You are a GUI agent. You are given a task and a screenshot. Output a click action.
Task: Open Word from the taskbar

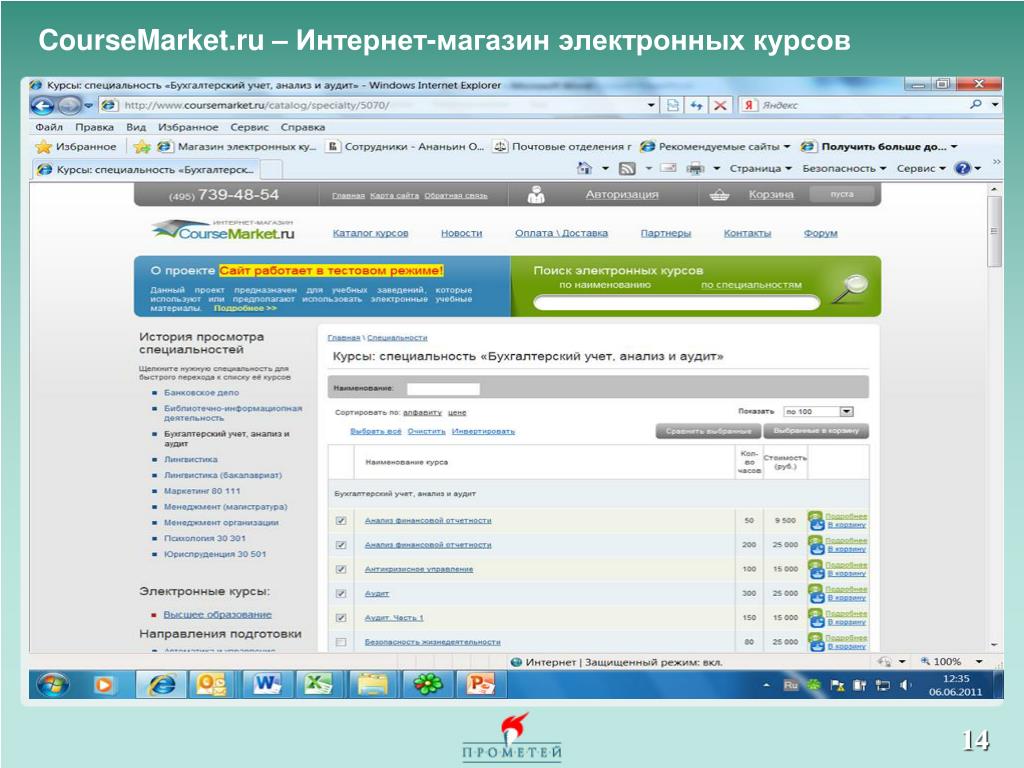point(266,684)
